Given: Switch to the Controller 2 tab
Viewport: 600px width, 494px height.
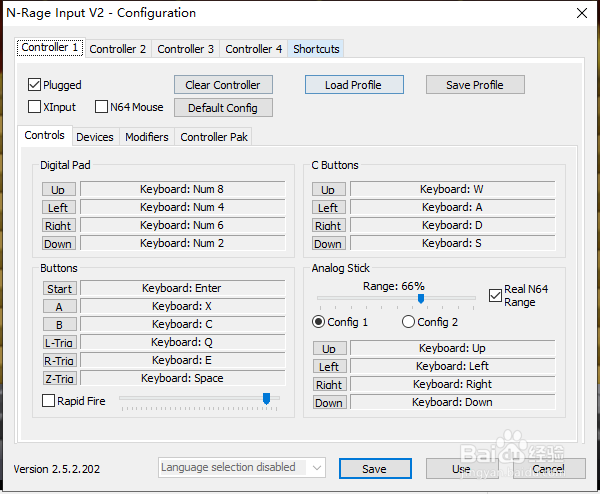Looking at the screenshot, I should pos(118,49).
